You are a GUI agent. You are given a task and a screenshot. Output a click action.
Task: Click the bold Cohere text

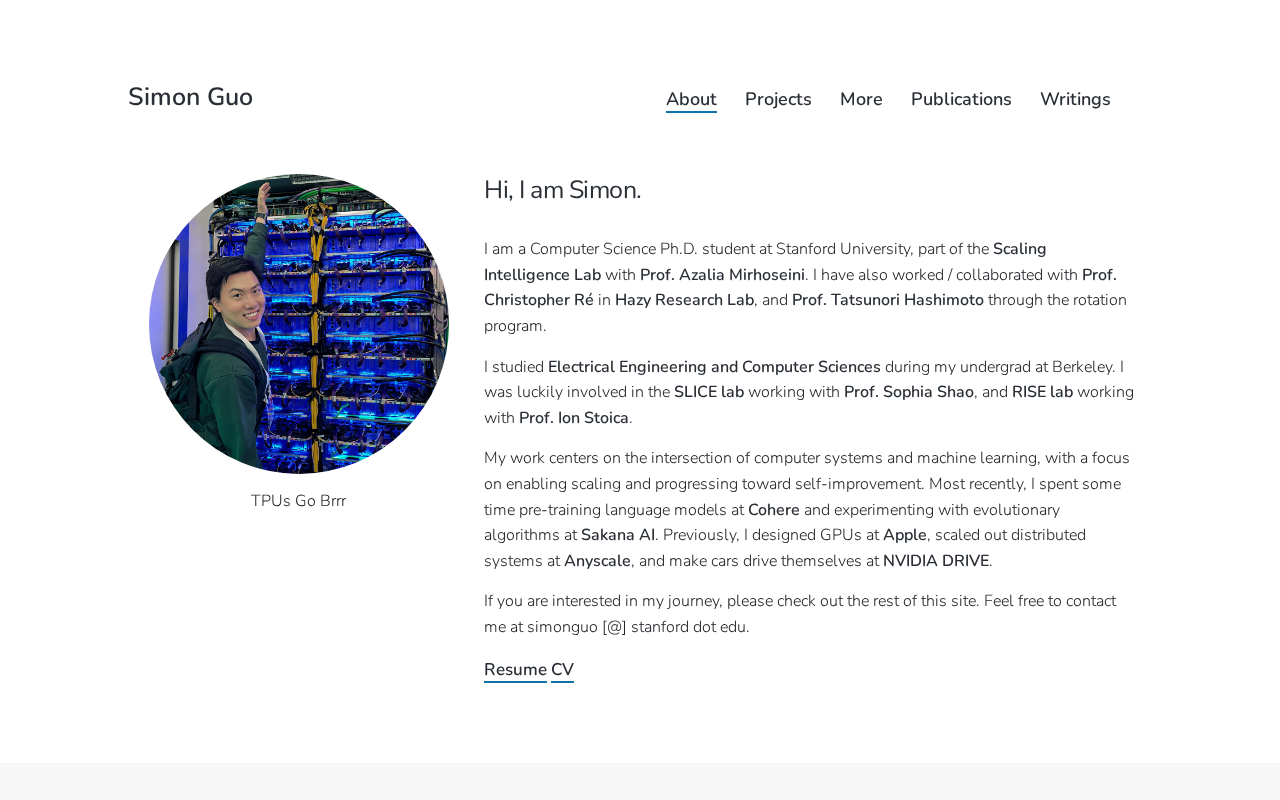point(773,510)
